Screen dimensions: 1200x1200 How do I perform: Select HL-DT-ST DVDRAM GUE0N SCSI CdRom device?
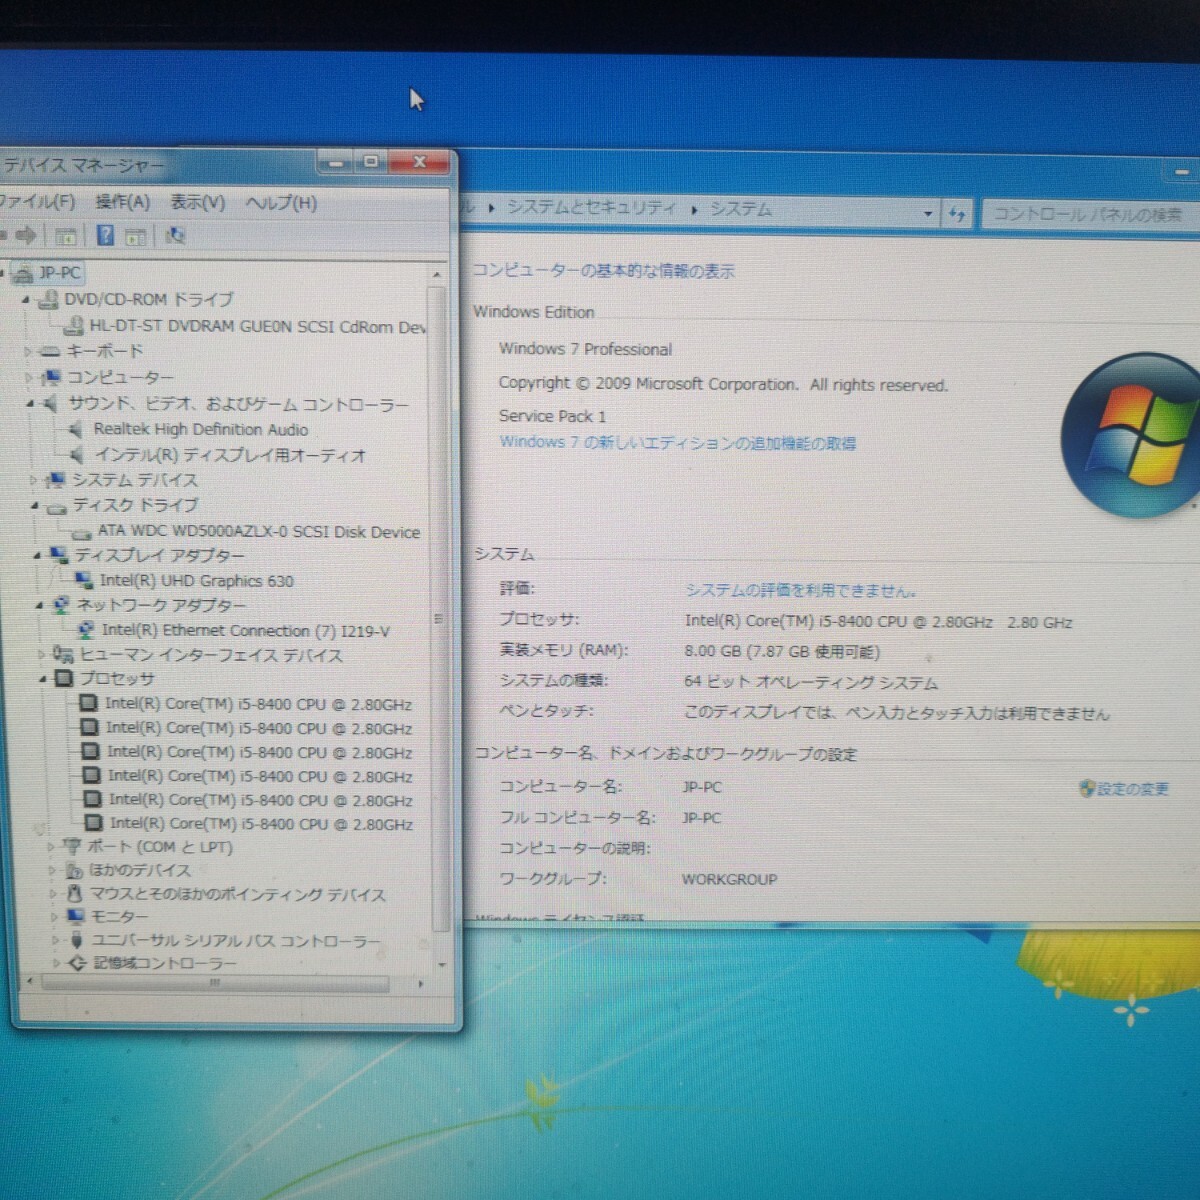click(257, 326)
